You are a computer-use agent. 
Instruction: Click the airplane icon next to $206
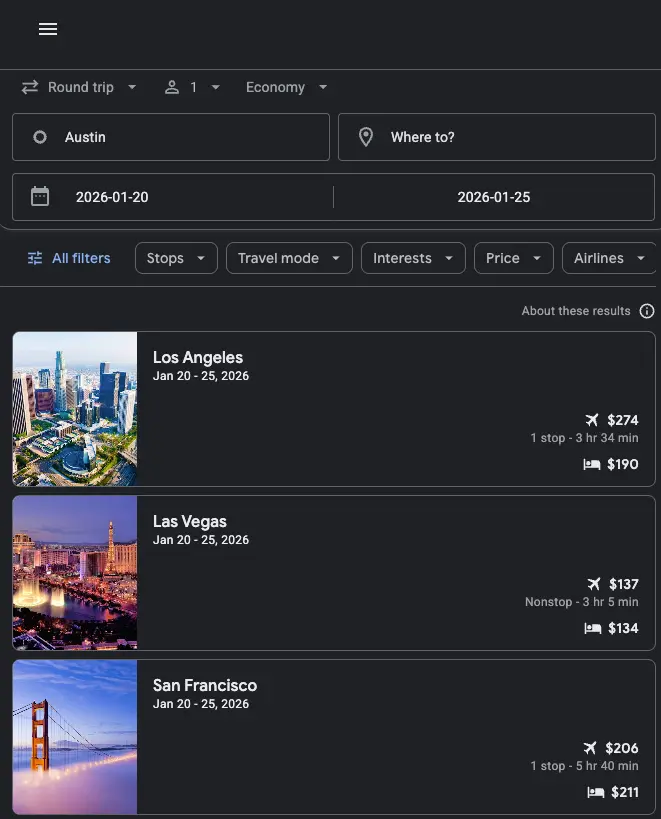[590, 748]
